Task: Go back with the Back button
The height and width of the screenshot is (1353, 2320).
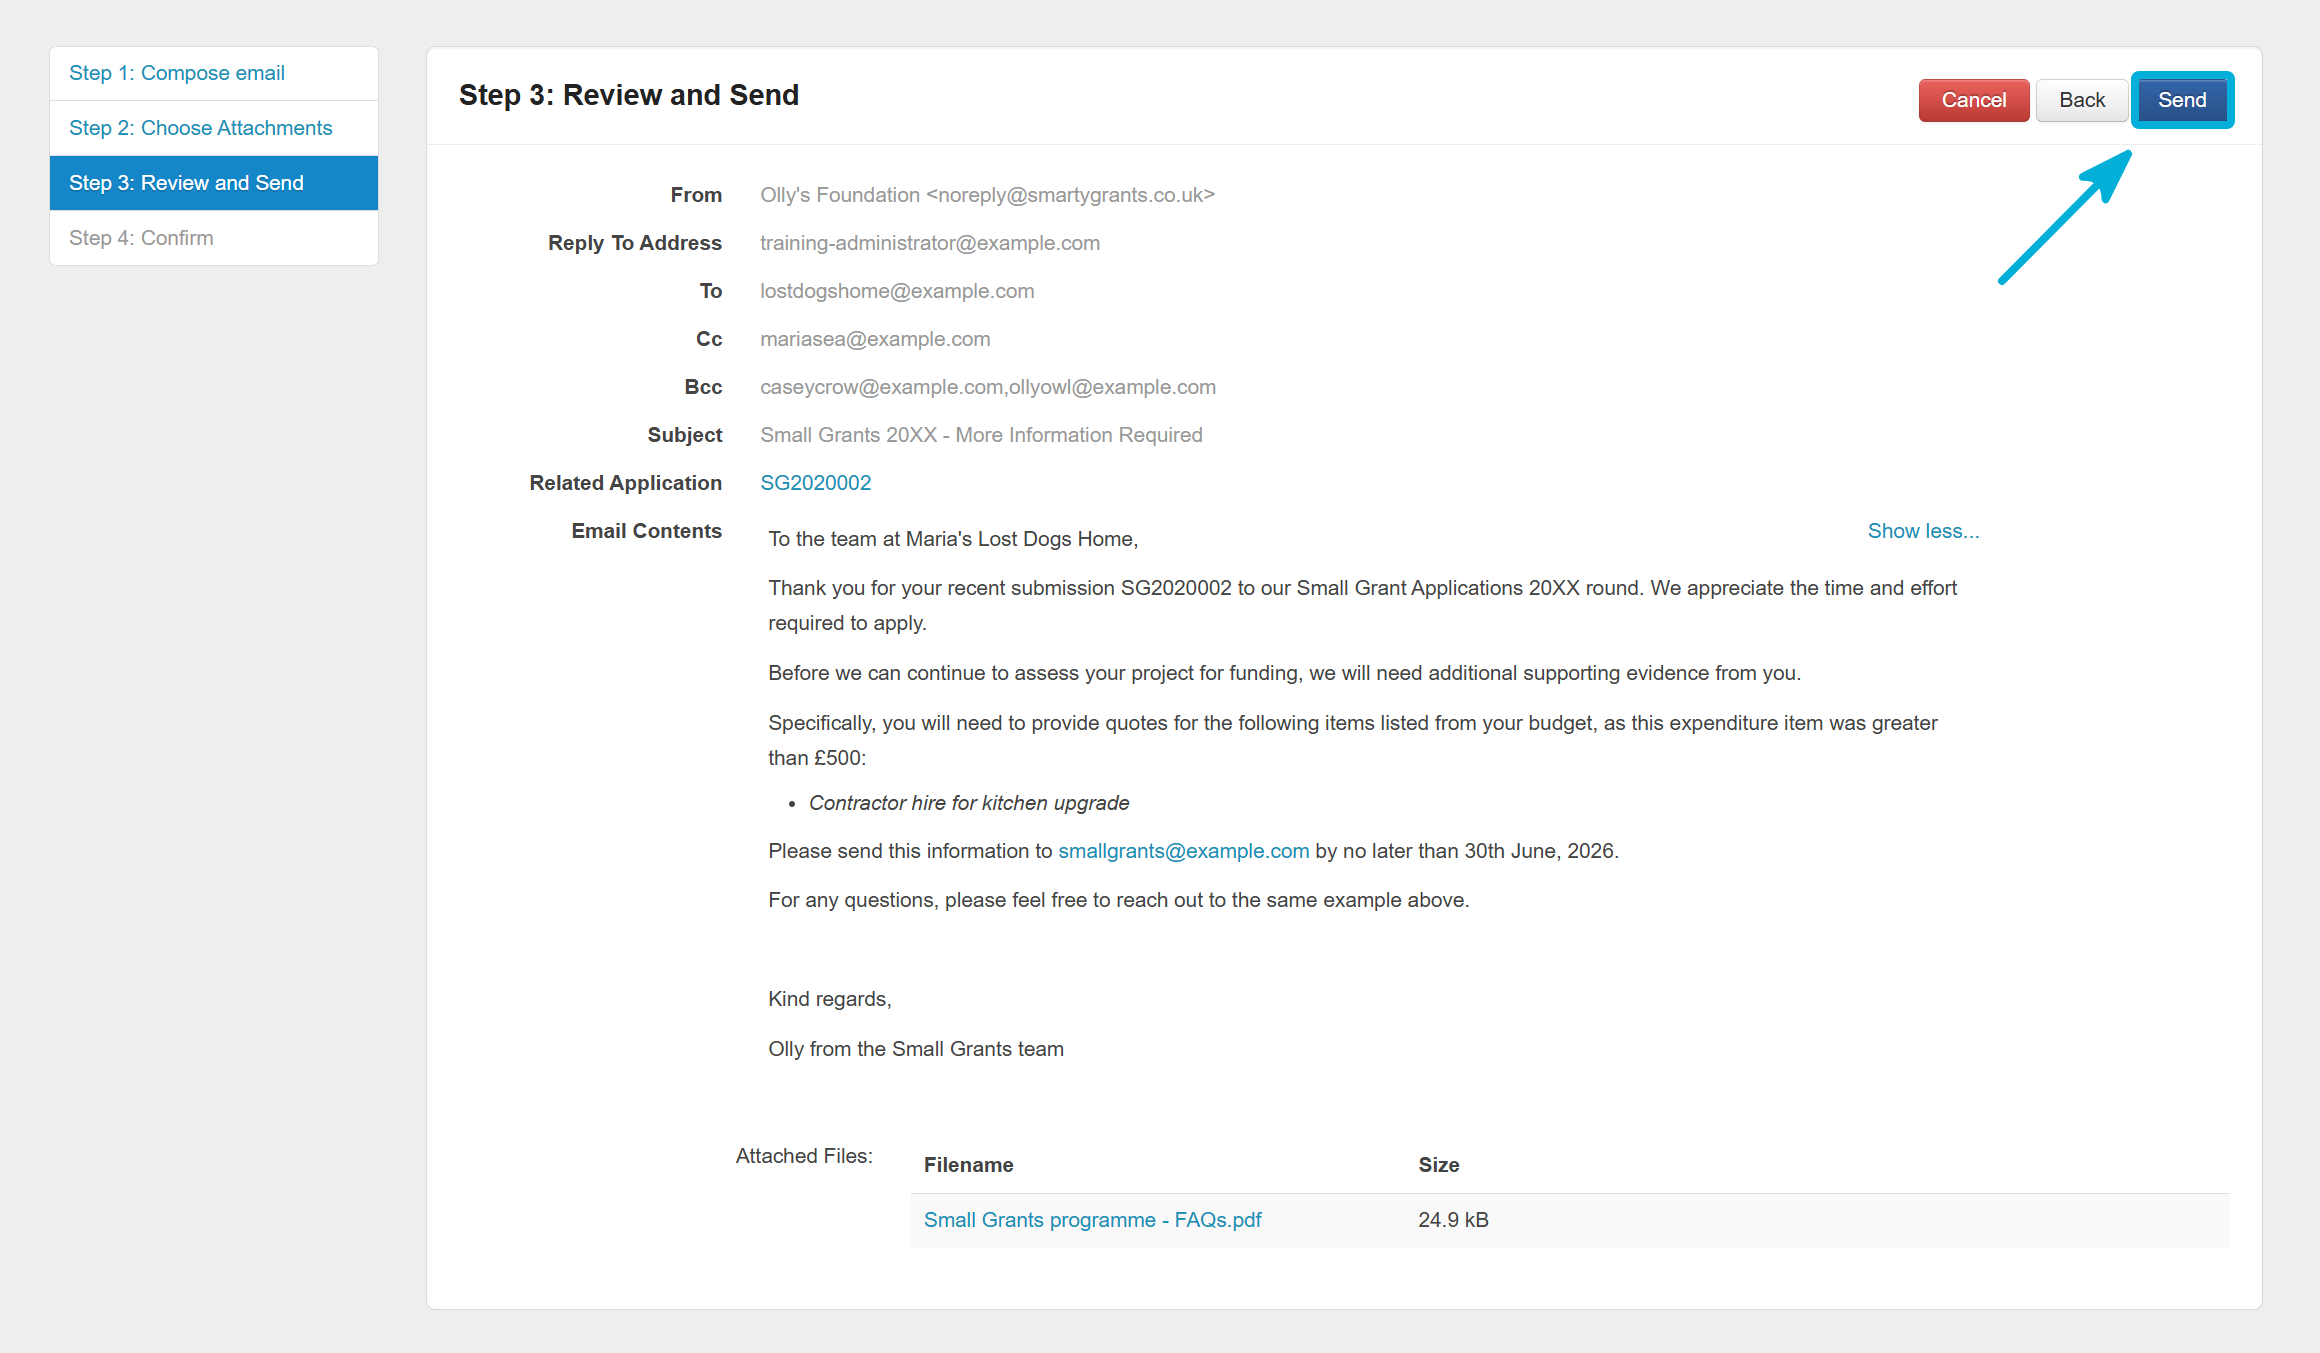Action: click(2082, 100)
